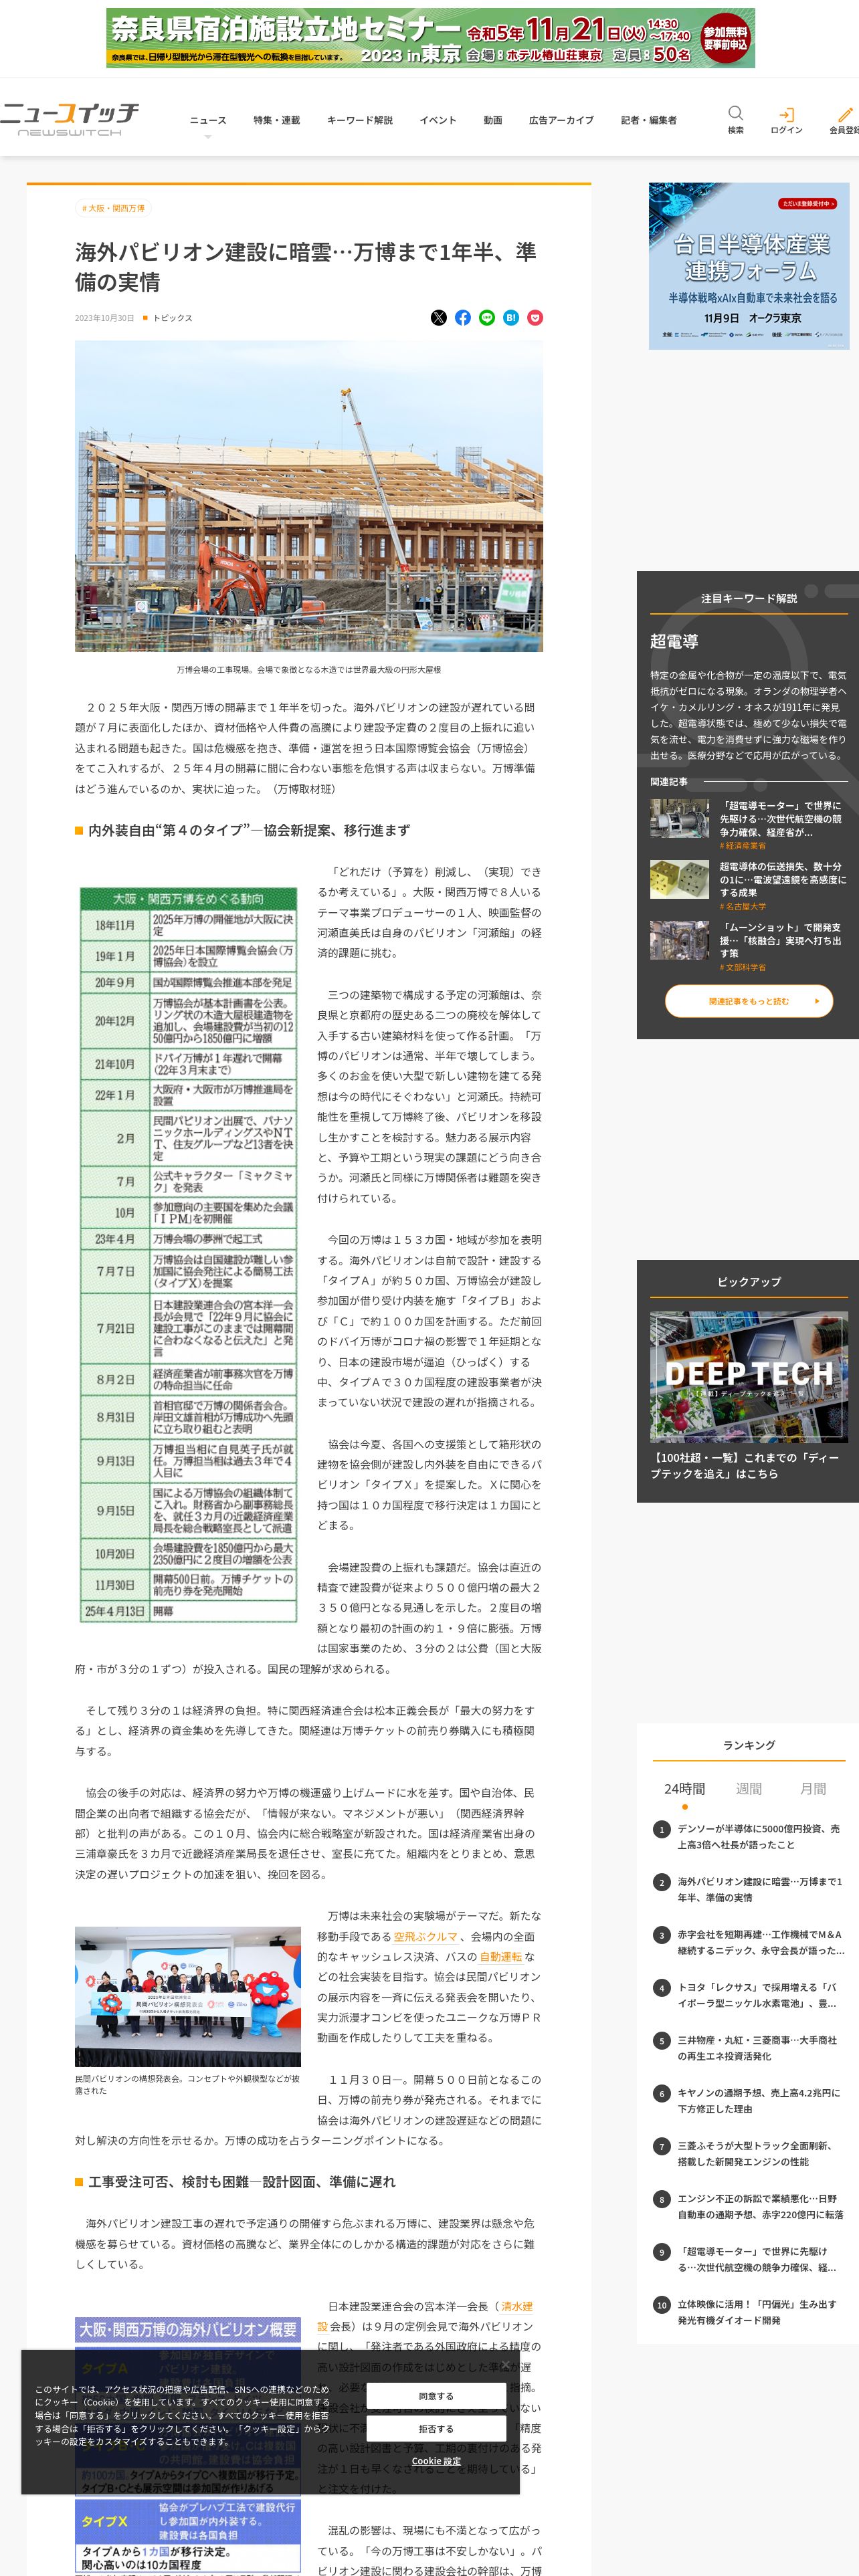
Task: Open the search magnifier icon
Action: [735, 113]
